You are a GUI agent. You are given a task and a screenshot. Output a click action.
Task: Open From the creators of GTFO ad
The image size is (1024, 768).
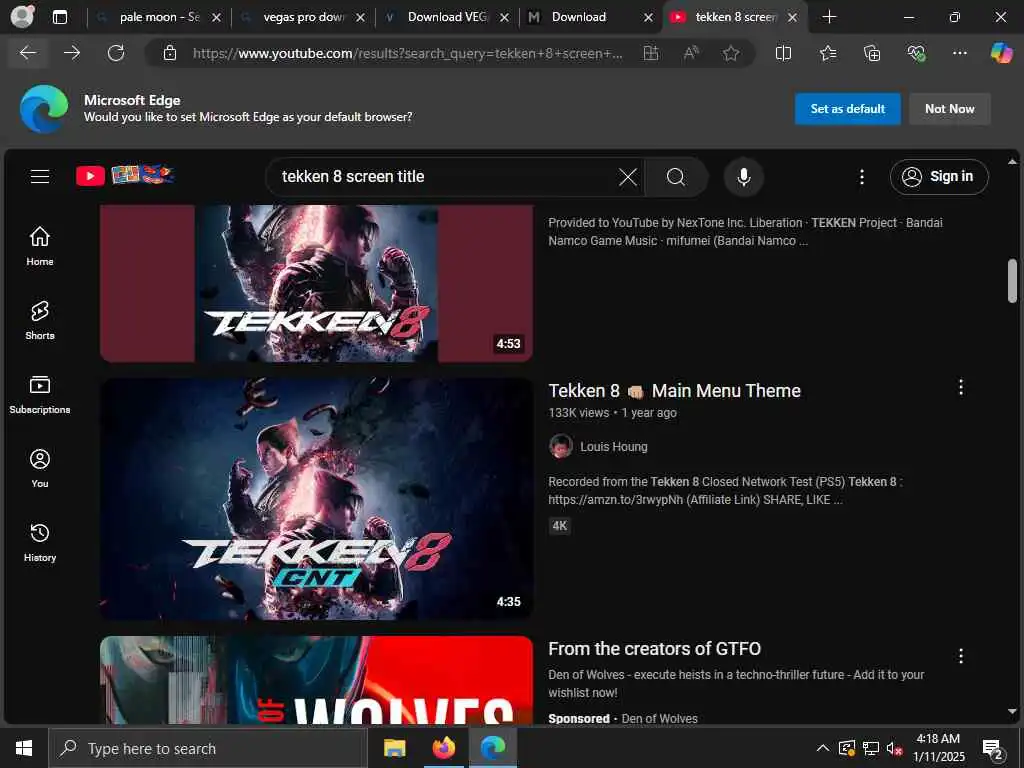pyautogui.click(x=654, y=648)
